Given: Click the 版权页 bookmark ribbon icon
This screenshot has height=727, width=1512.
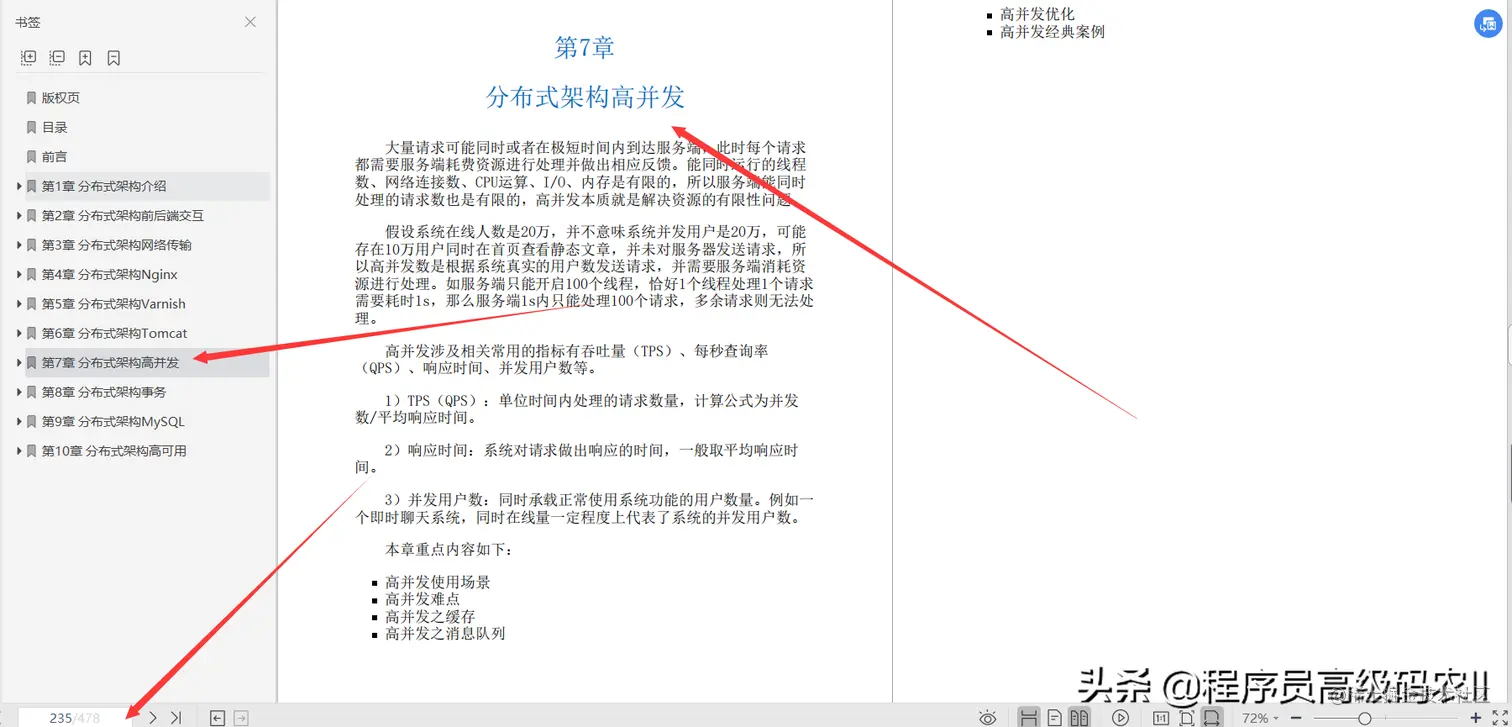Looking at the screenshot, I should [x=32, y=98].
